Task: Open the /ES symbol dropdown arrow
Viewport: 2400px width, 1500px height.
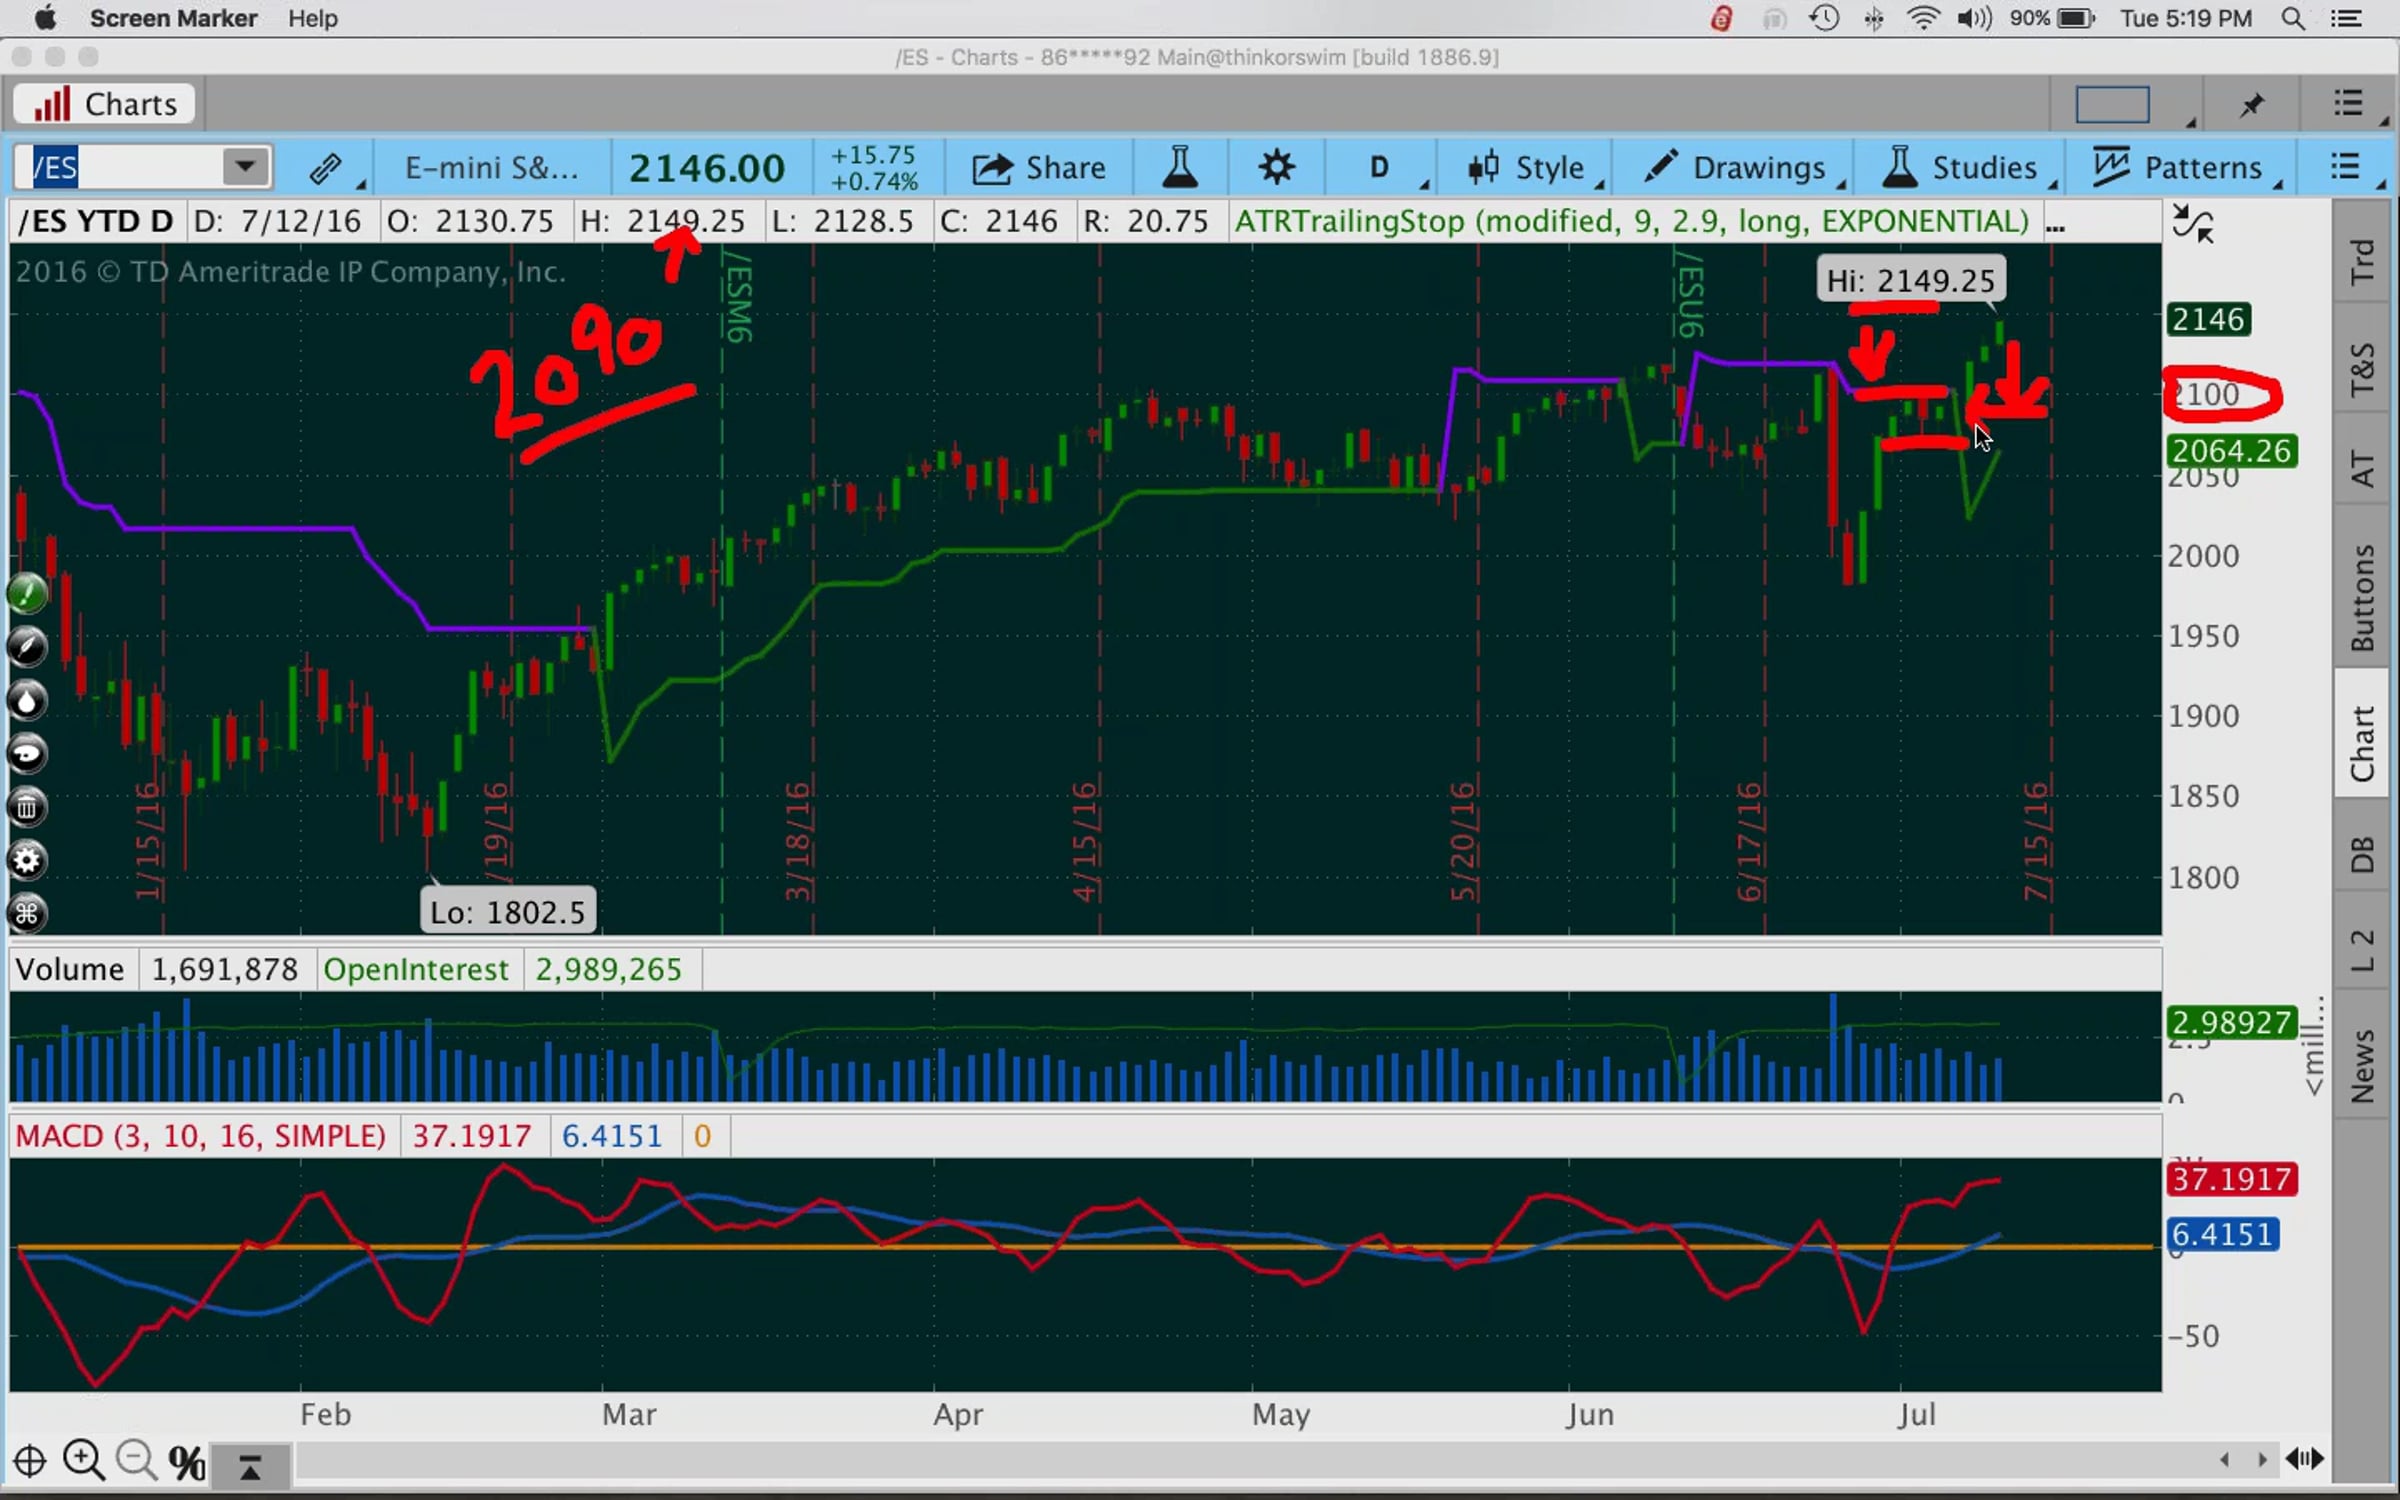Action: pos(245,167)
